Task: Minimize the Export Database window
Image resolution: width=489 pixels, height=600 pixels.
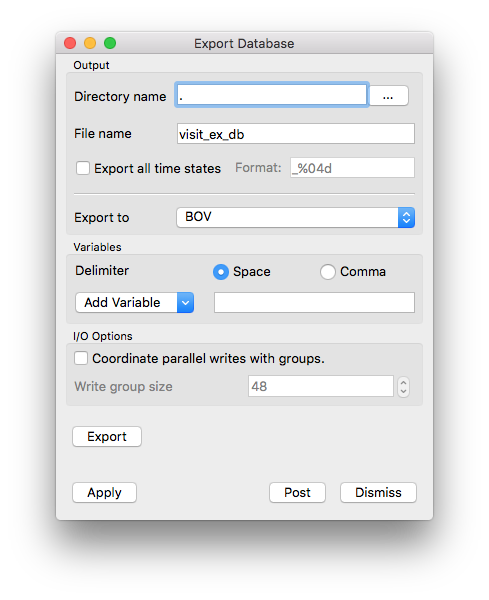Action: 90,43
